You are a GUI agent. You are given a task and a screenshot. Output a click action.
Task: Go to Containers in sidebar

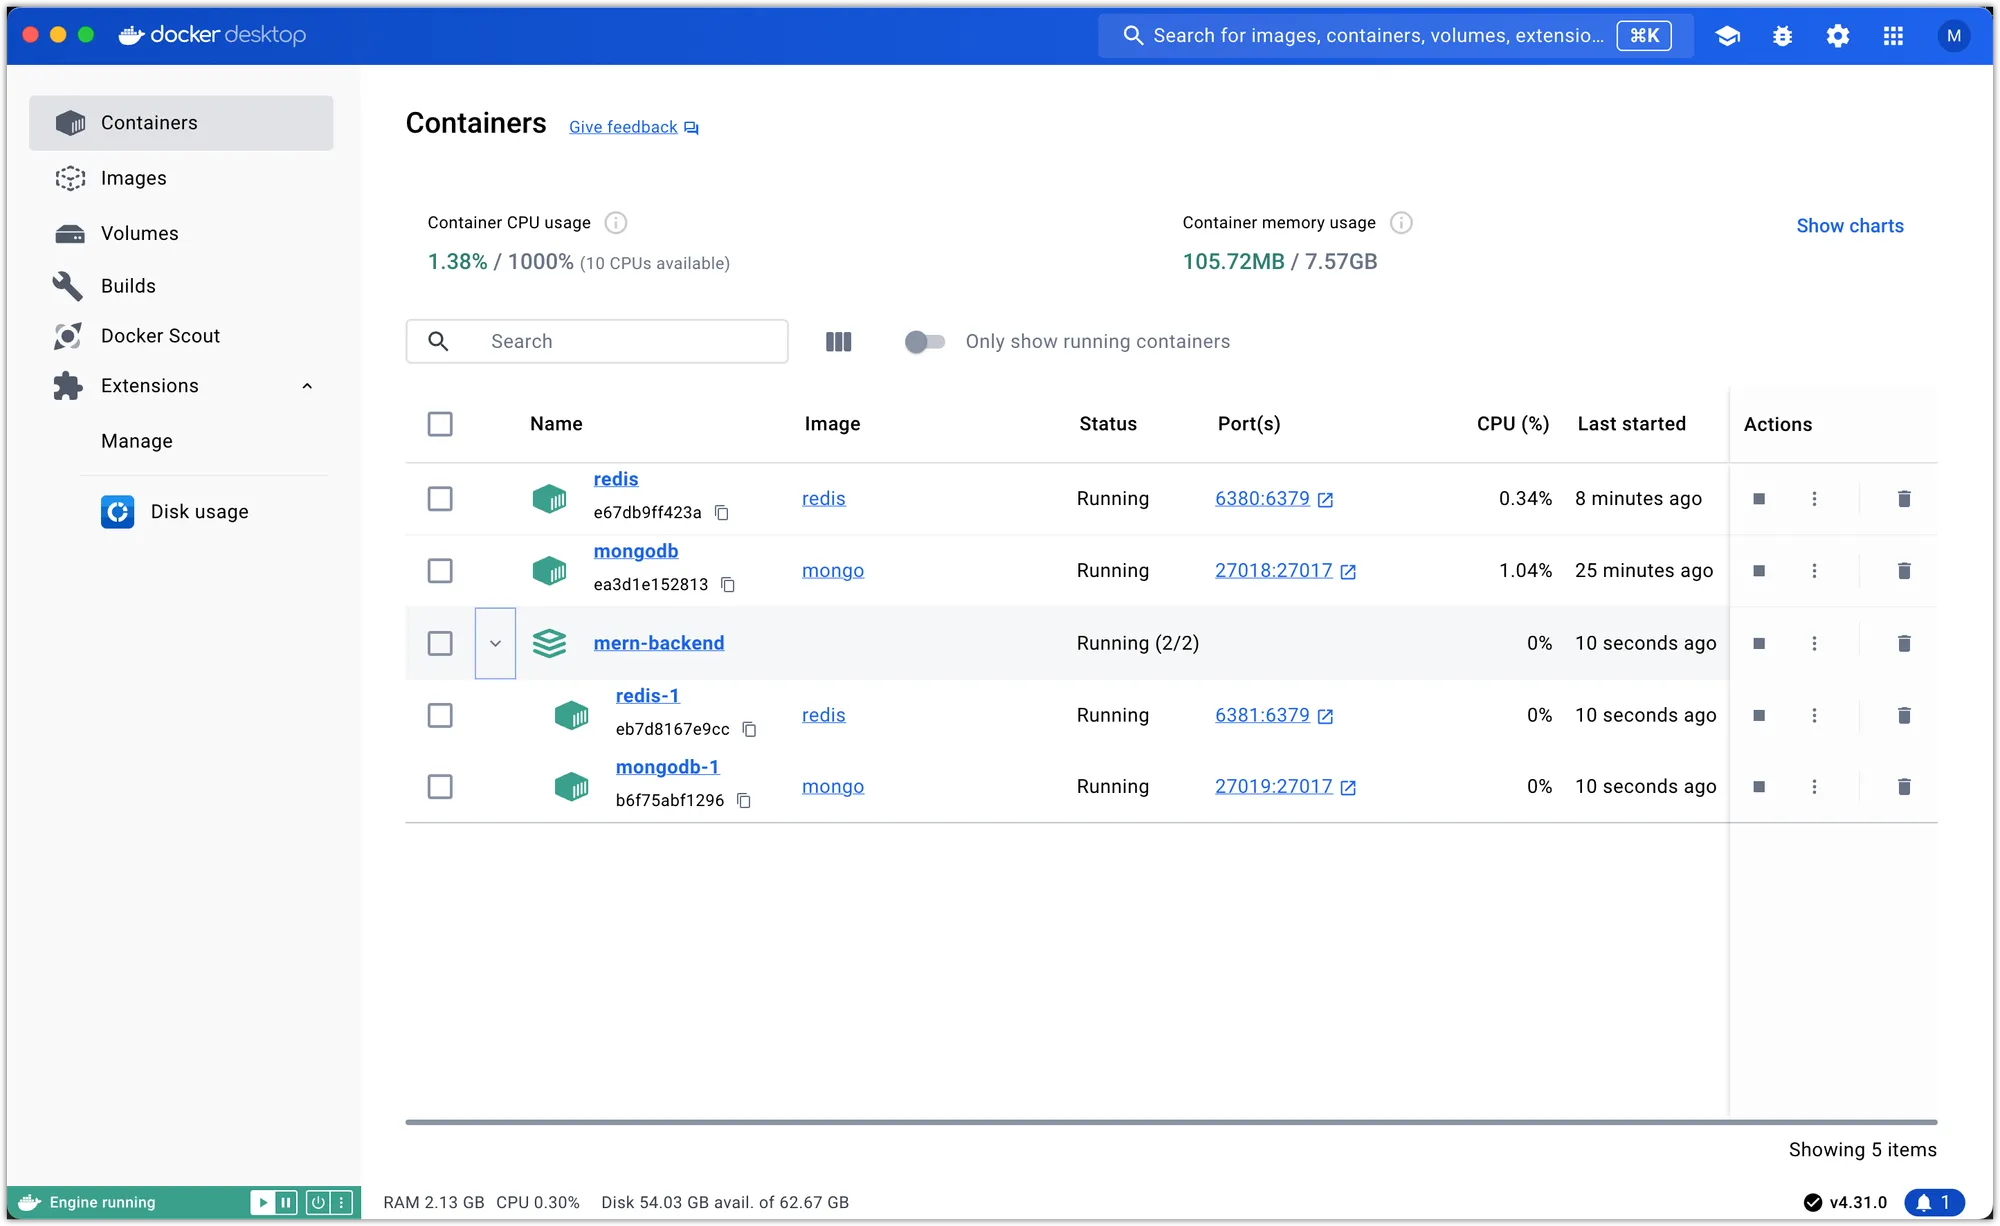(x=181, y=123)
